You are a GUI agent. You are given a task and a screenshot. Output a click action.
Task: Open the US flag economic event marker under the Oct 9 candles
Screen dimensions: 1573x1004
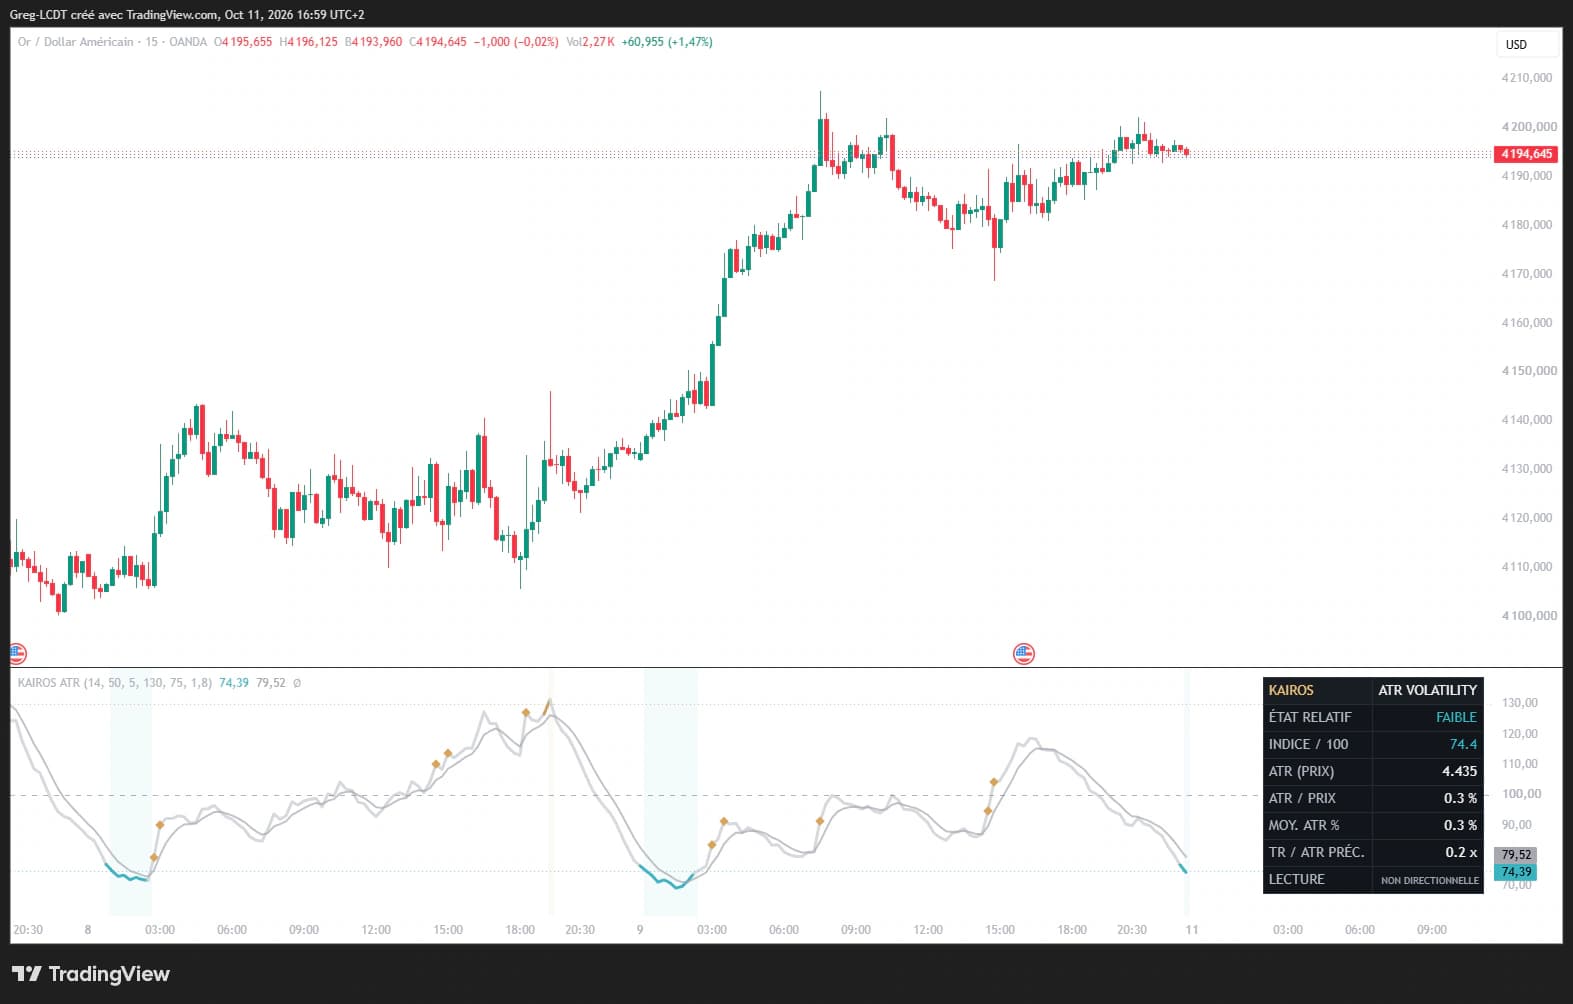(x=1023, y=654)
